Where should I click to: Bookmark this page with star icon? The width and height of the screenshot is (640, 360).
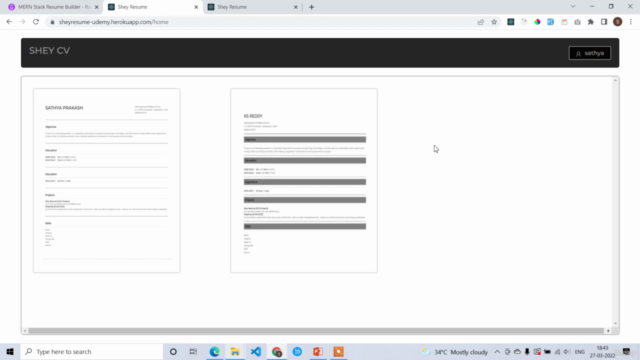click(x=494, y=22)
